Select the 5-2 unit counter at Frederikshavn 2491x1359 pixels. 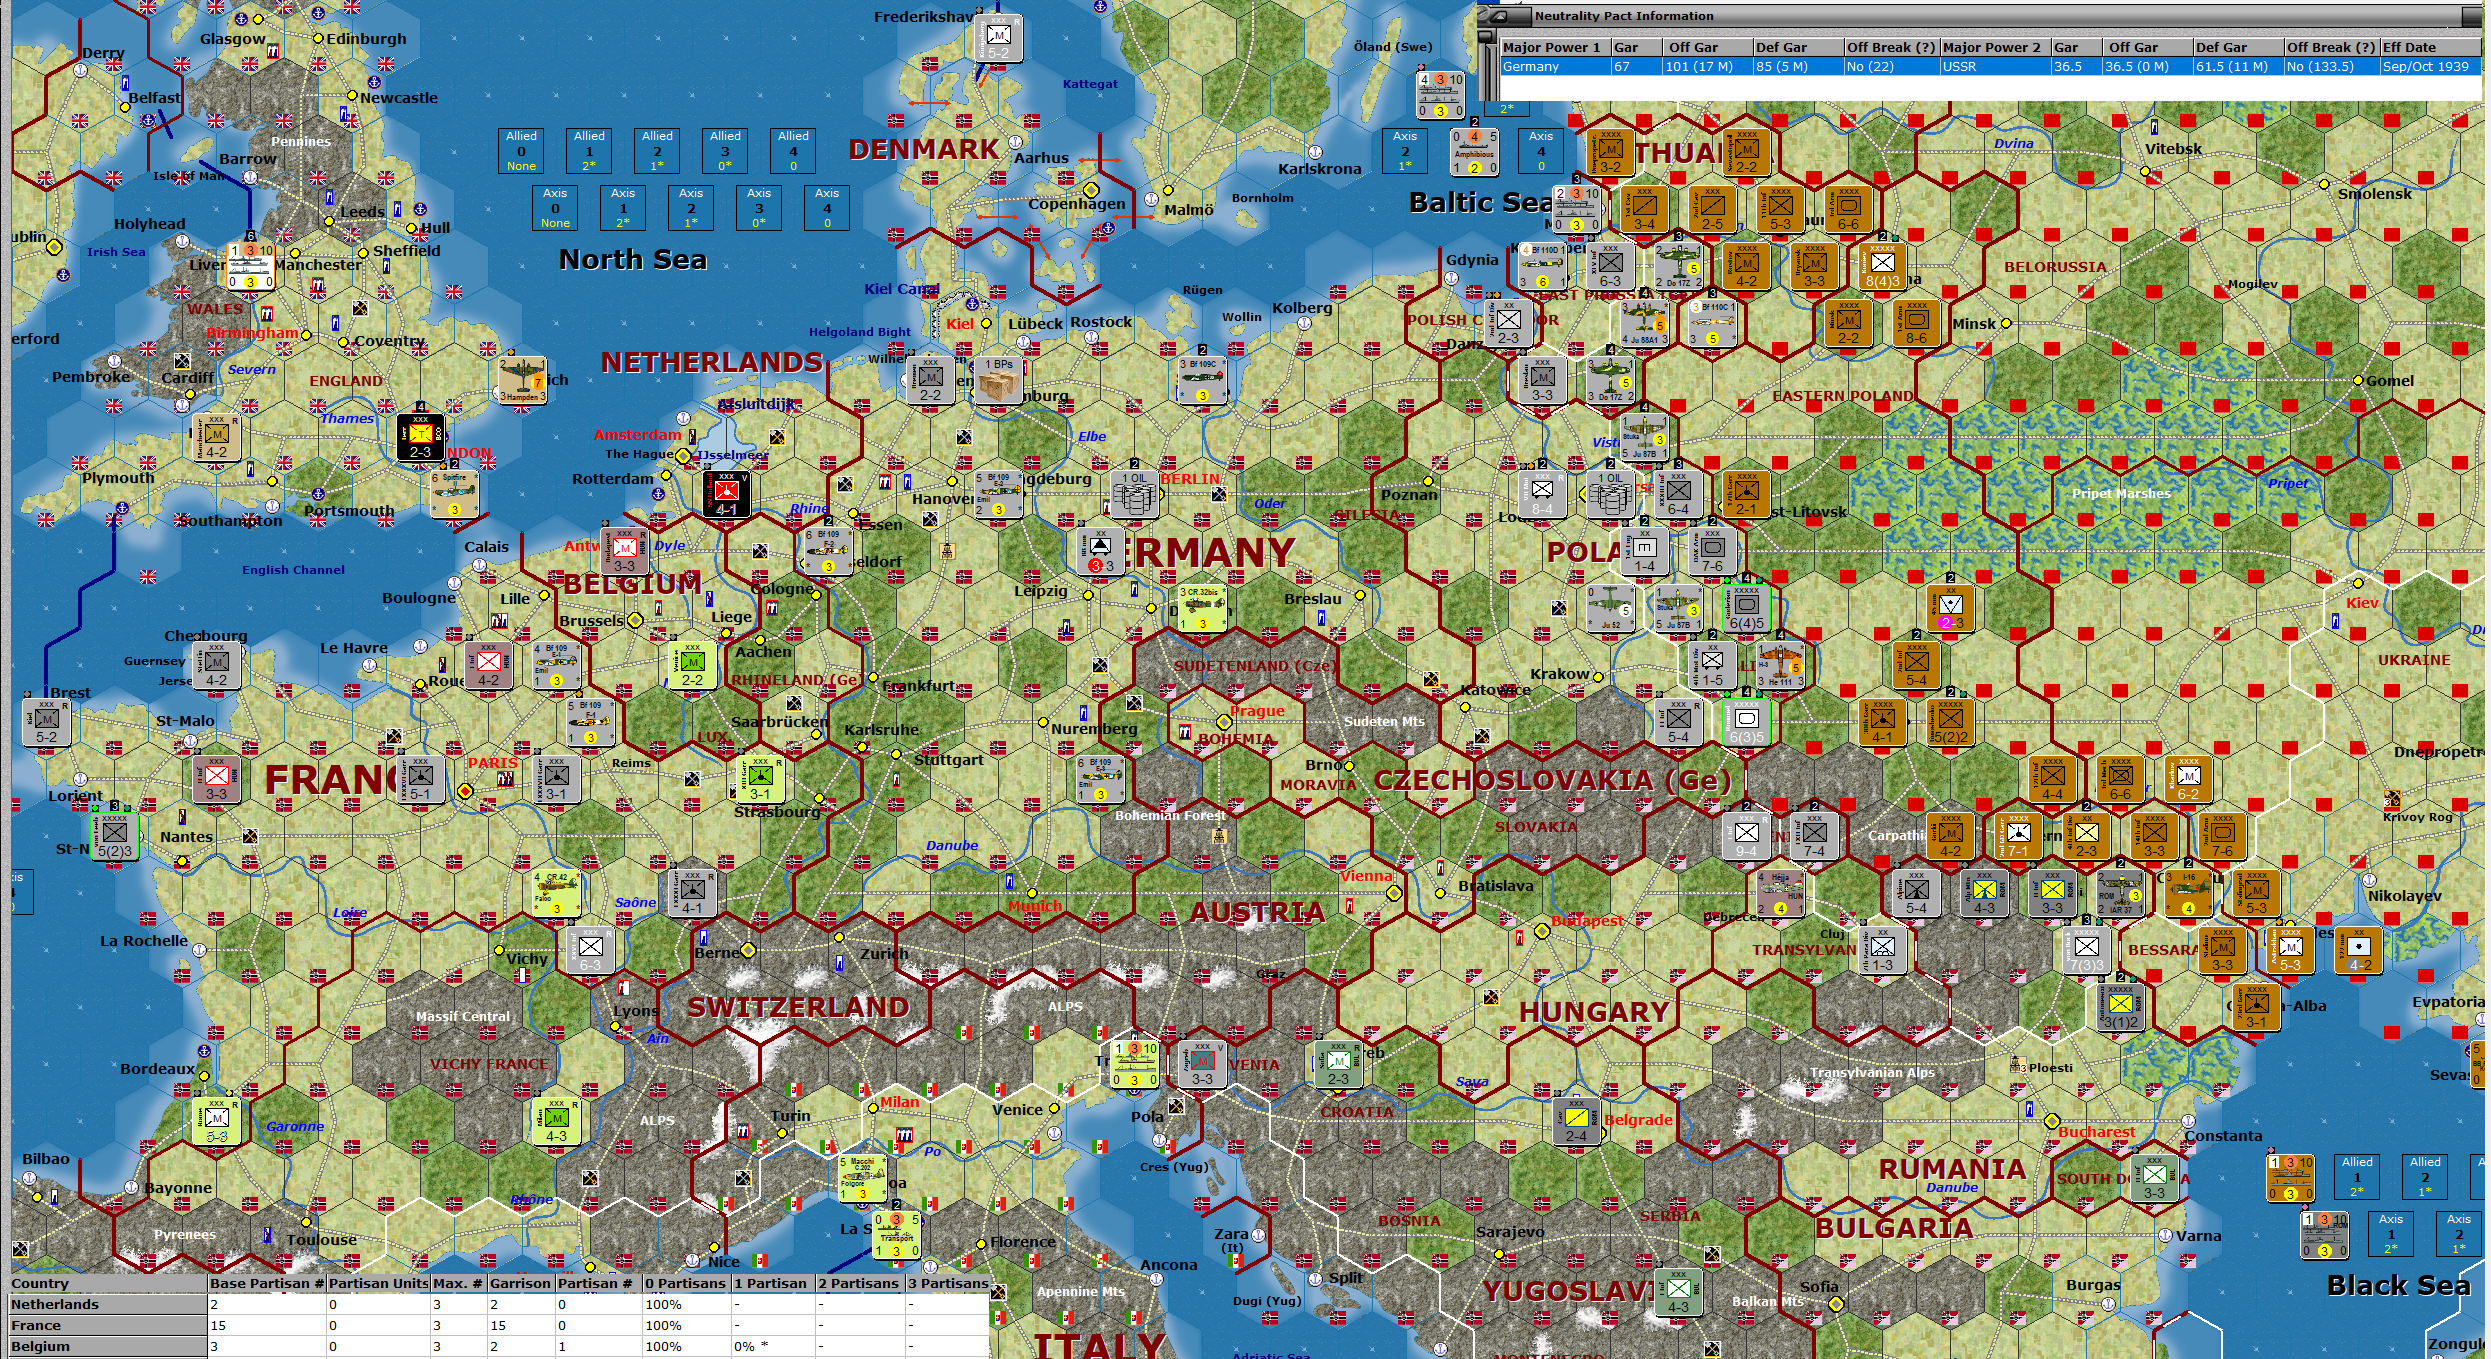click(998, 38)
